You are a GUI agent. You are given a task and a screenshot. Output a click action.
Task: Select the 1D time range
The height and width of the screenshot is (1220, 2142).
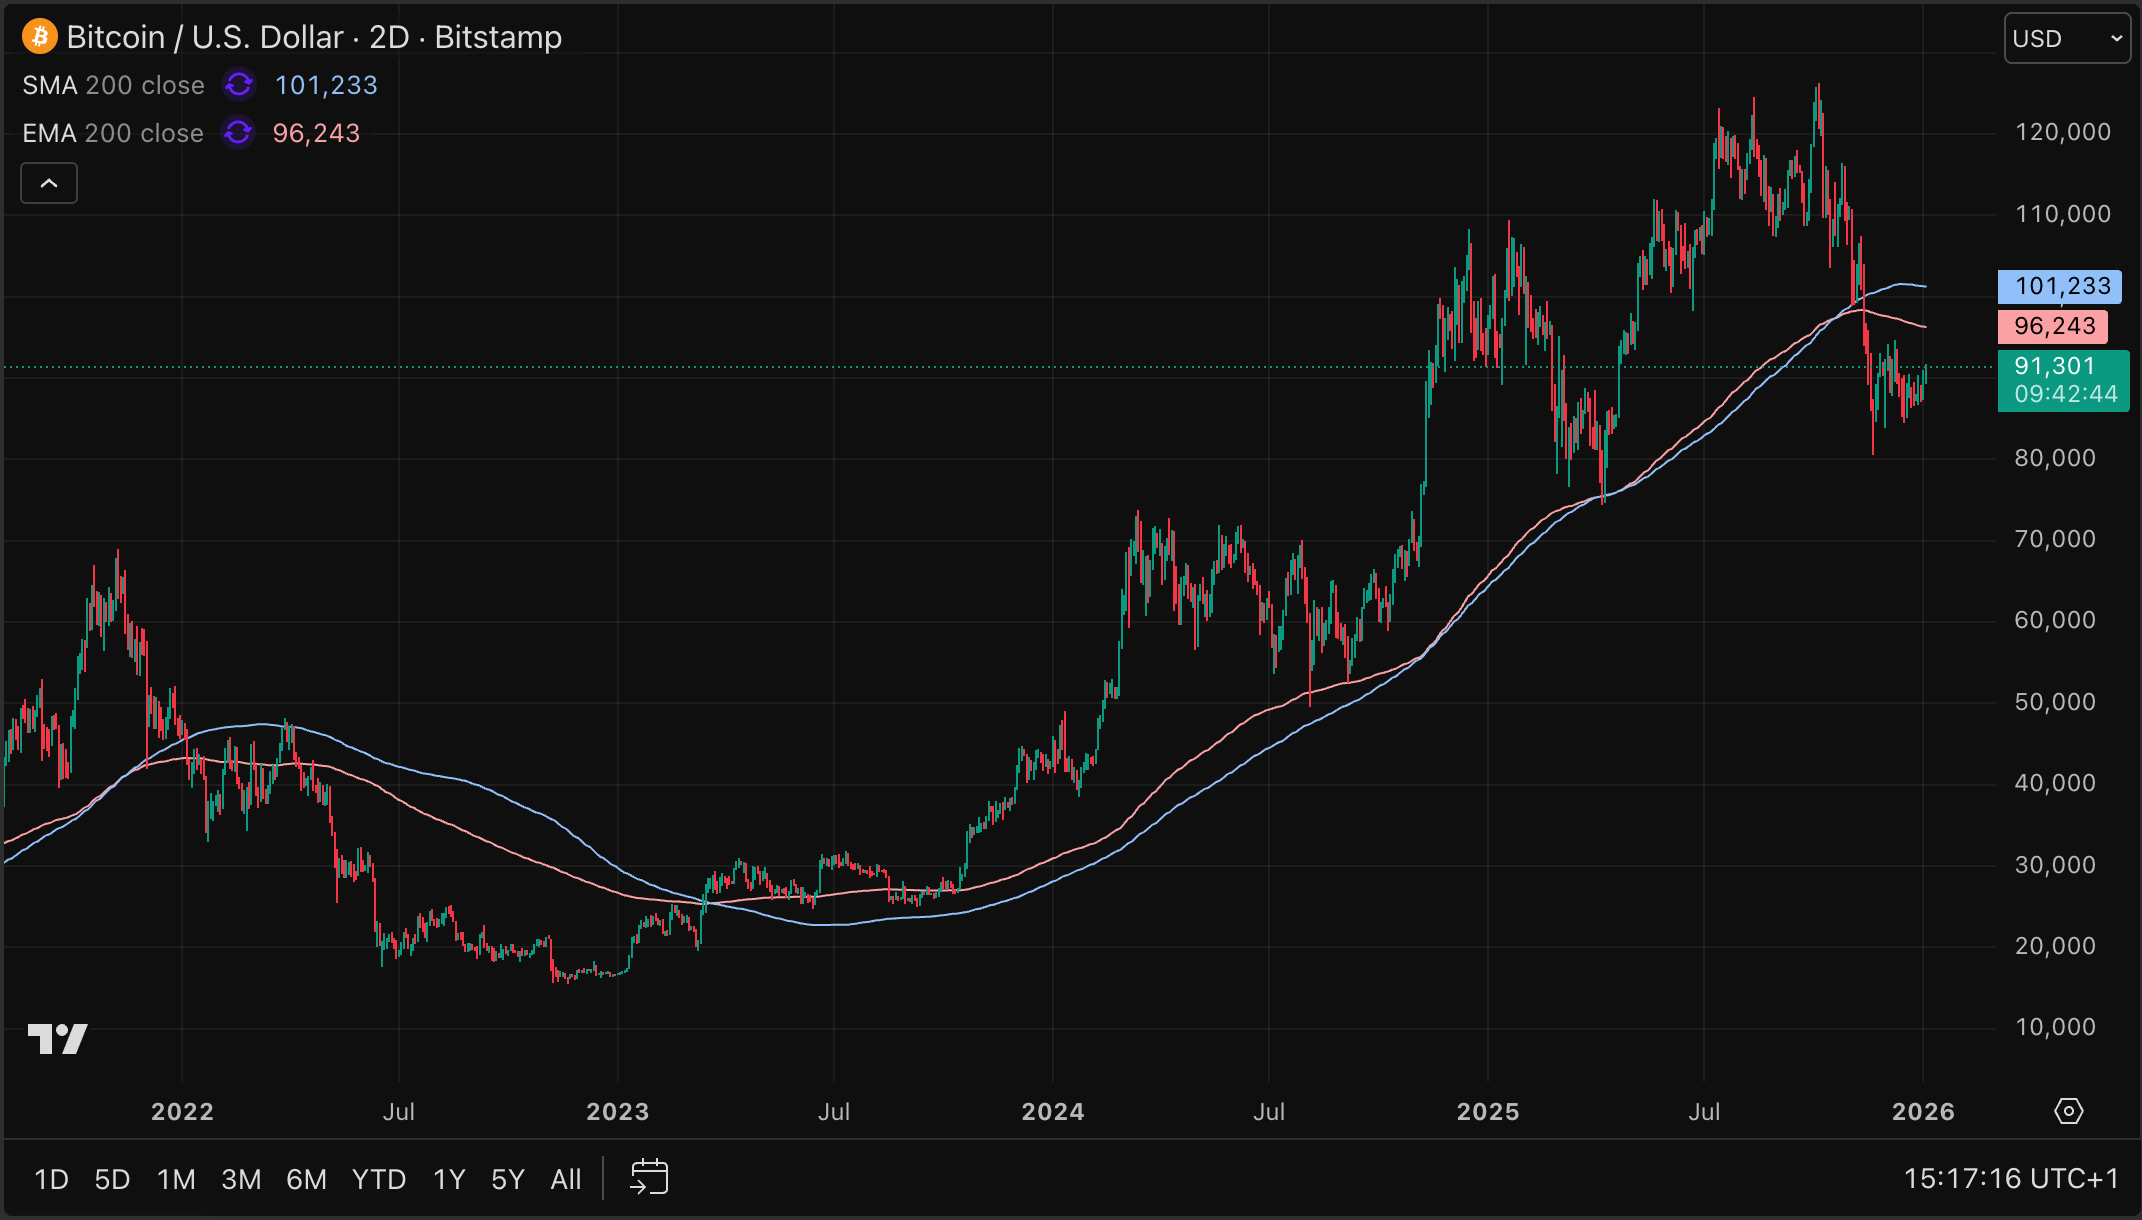[x=51, y=1180]
